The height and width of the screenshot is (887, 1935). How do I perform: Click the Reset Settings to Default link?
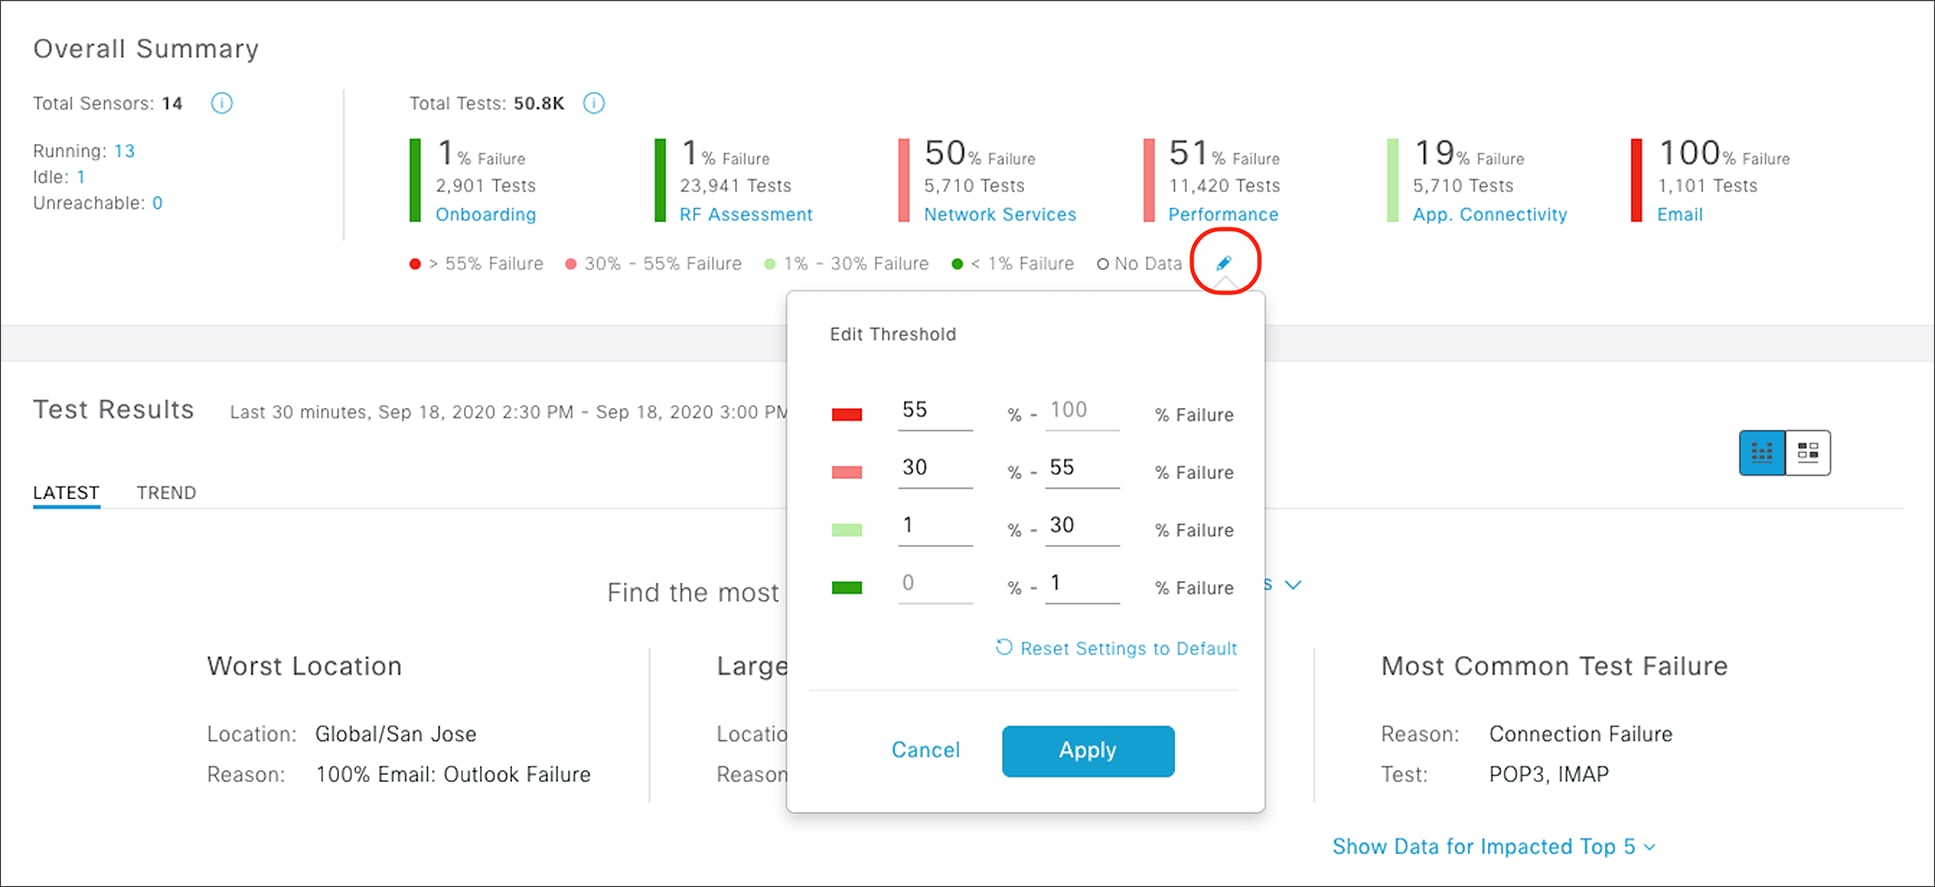pyautogui.click(x=1116, y=648)
